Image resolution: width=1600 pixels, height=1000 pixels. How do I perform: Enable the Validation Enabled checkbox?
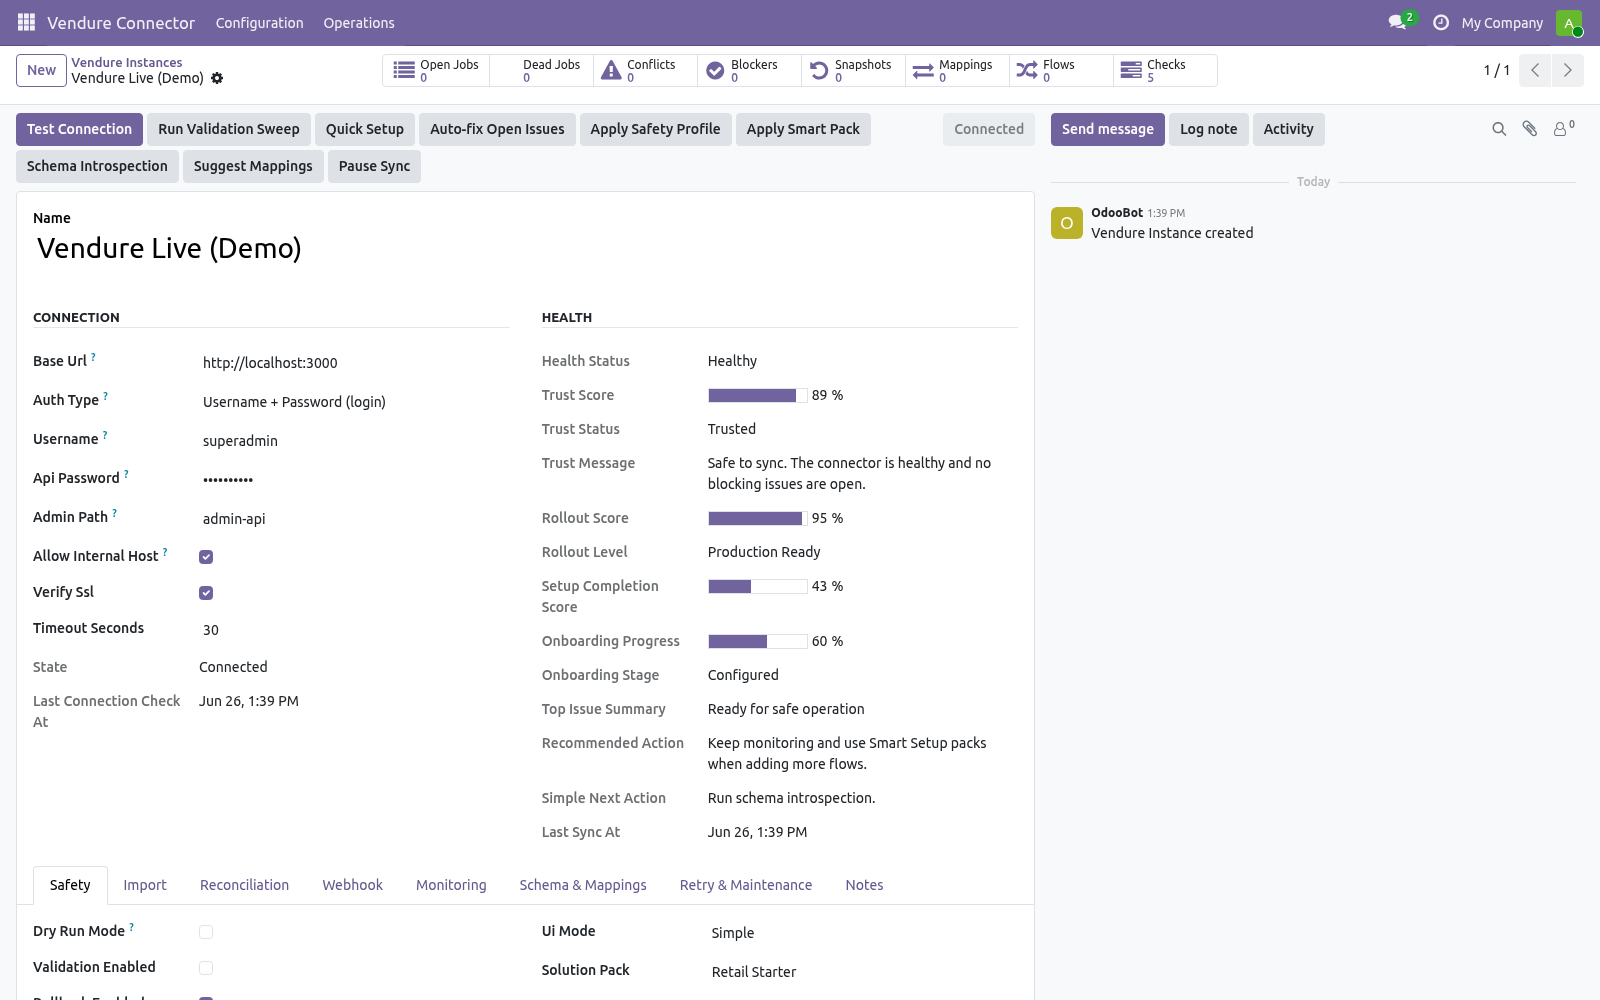click(x=206, y=968)
